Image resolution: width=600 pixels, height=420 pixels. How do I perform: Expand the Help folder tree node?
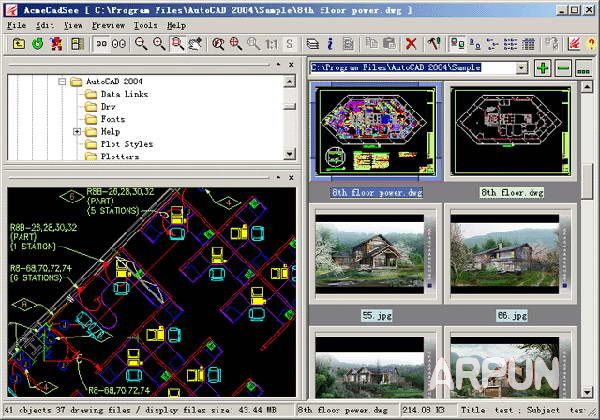[x=77, y=131]
